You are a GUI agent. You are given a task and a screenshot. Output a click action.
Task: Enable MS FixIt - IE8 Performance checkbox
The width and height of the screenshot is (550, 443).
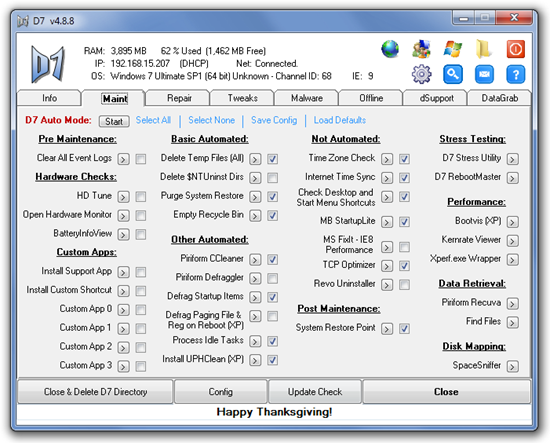[404, 247]
